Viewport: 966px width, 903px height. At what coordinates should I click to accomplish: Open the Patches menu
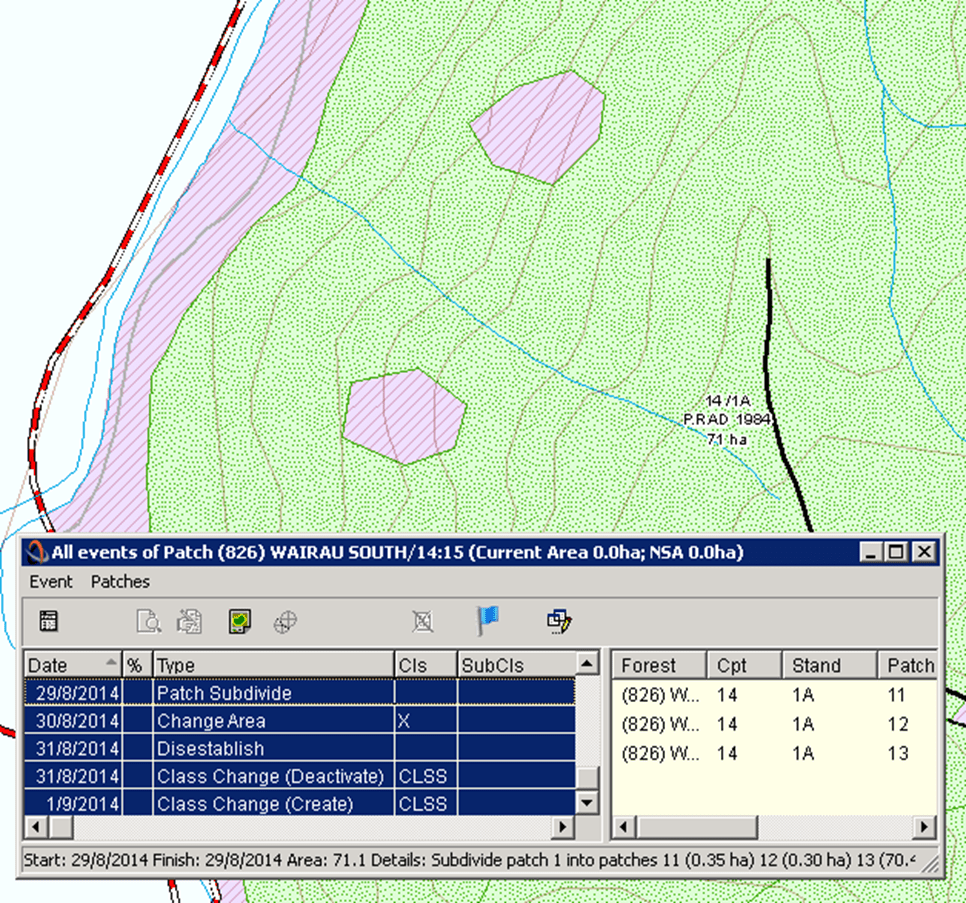click(x=120, y=581)
